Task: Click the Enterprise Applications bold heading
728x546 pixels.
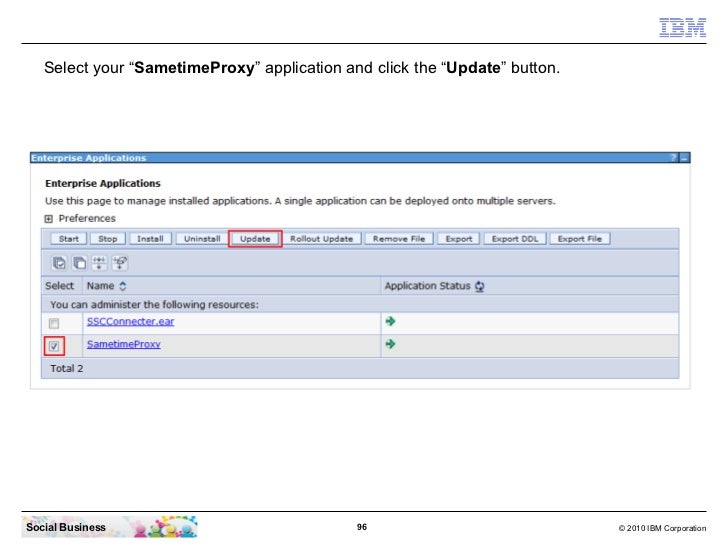Action: [103, 183]
